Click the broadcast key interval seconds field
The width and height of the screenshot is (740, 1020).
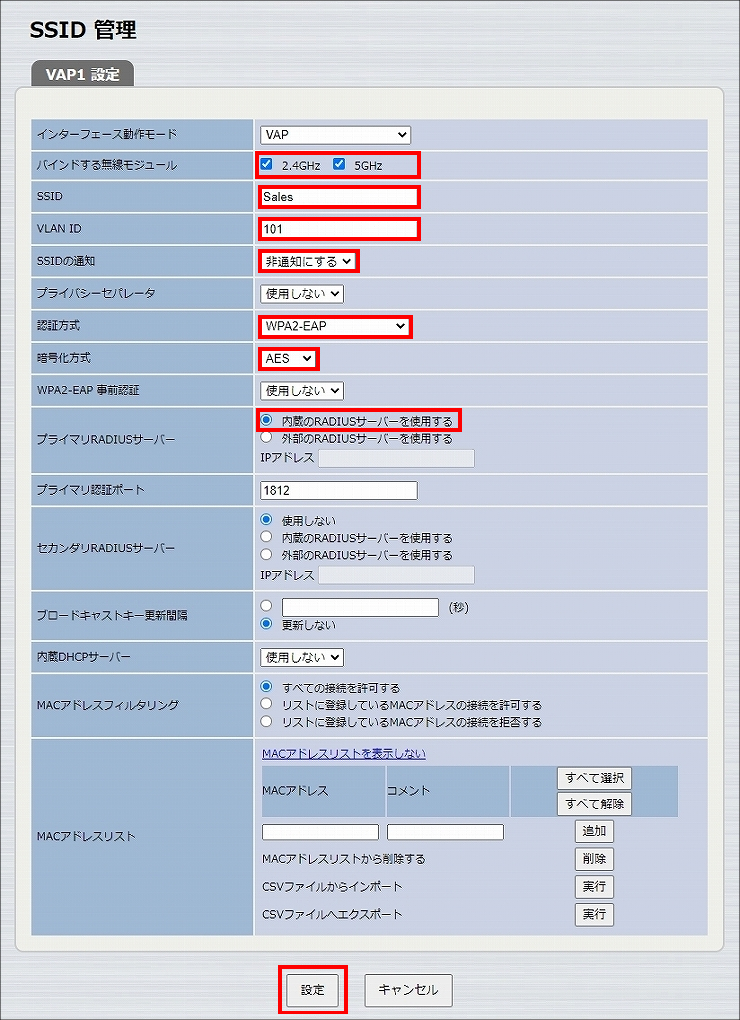(x=360, y=608)
